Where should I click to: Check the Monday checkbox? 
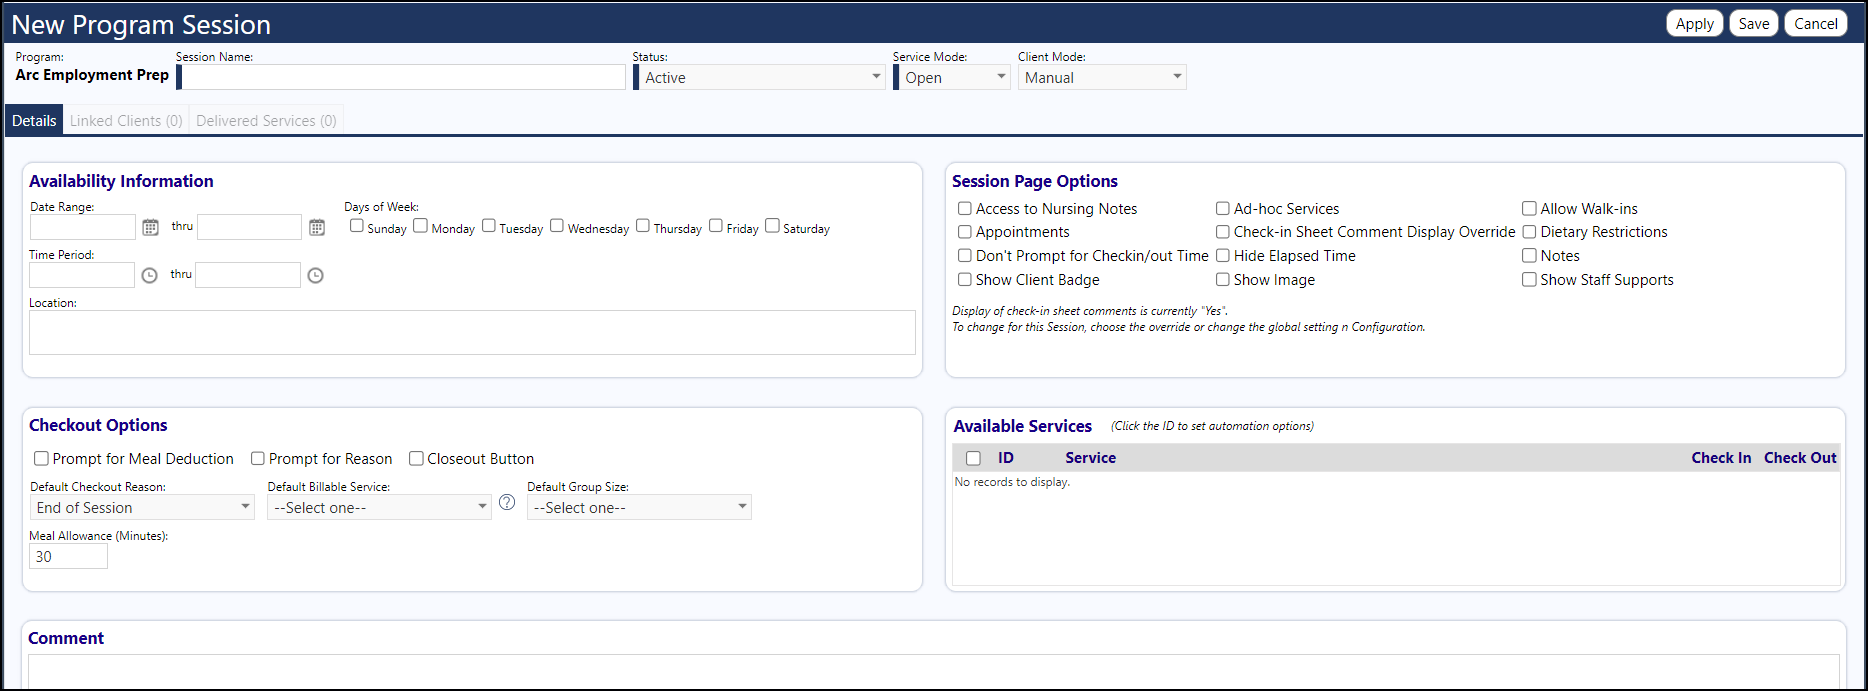[421, 226]
